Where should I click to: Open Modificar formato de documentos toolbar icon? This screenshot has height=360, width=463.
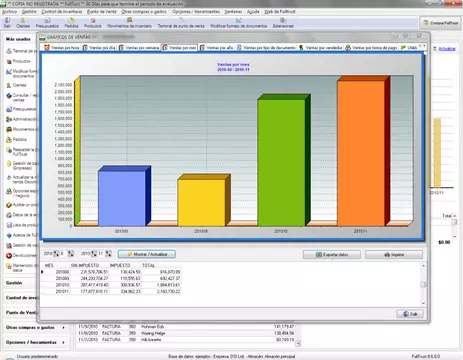238,23
